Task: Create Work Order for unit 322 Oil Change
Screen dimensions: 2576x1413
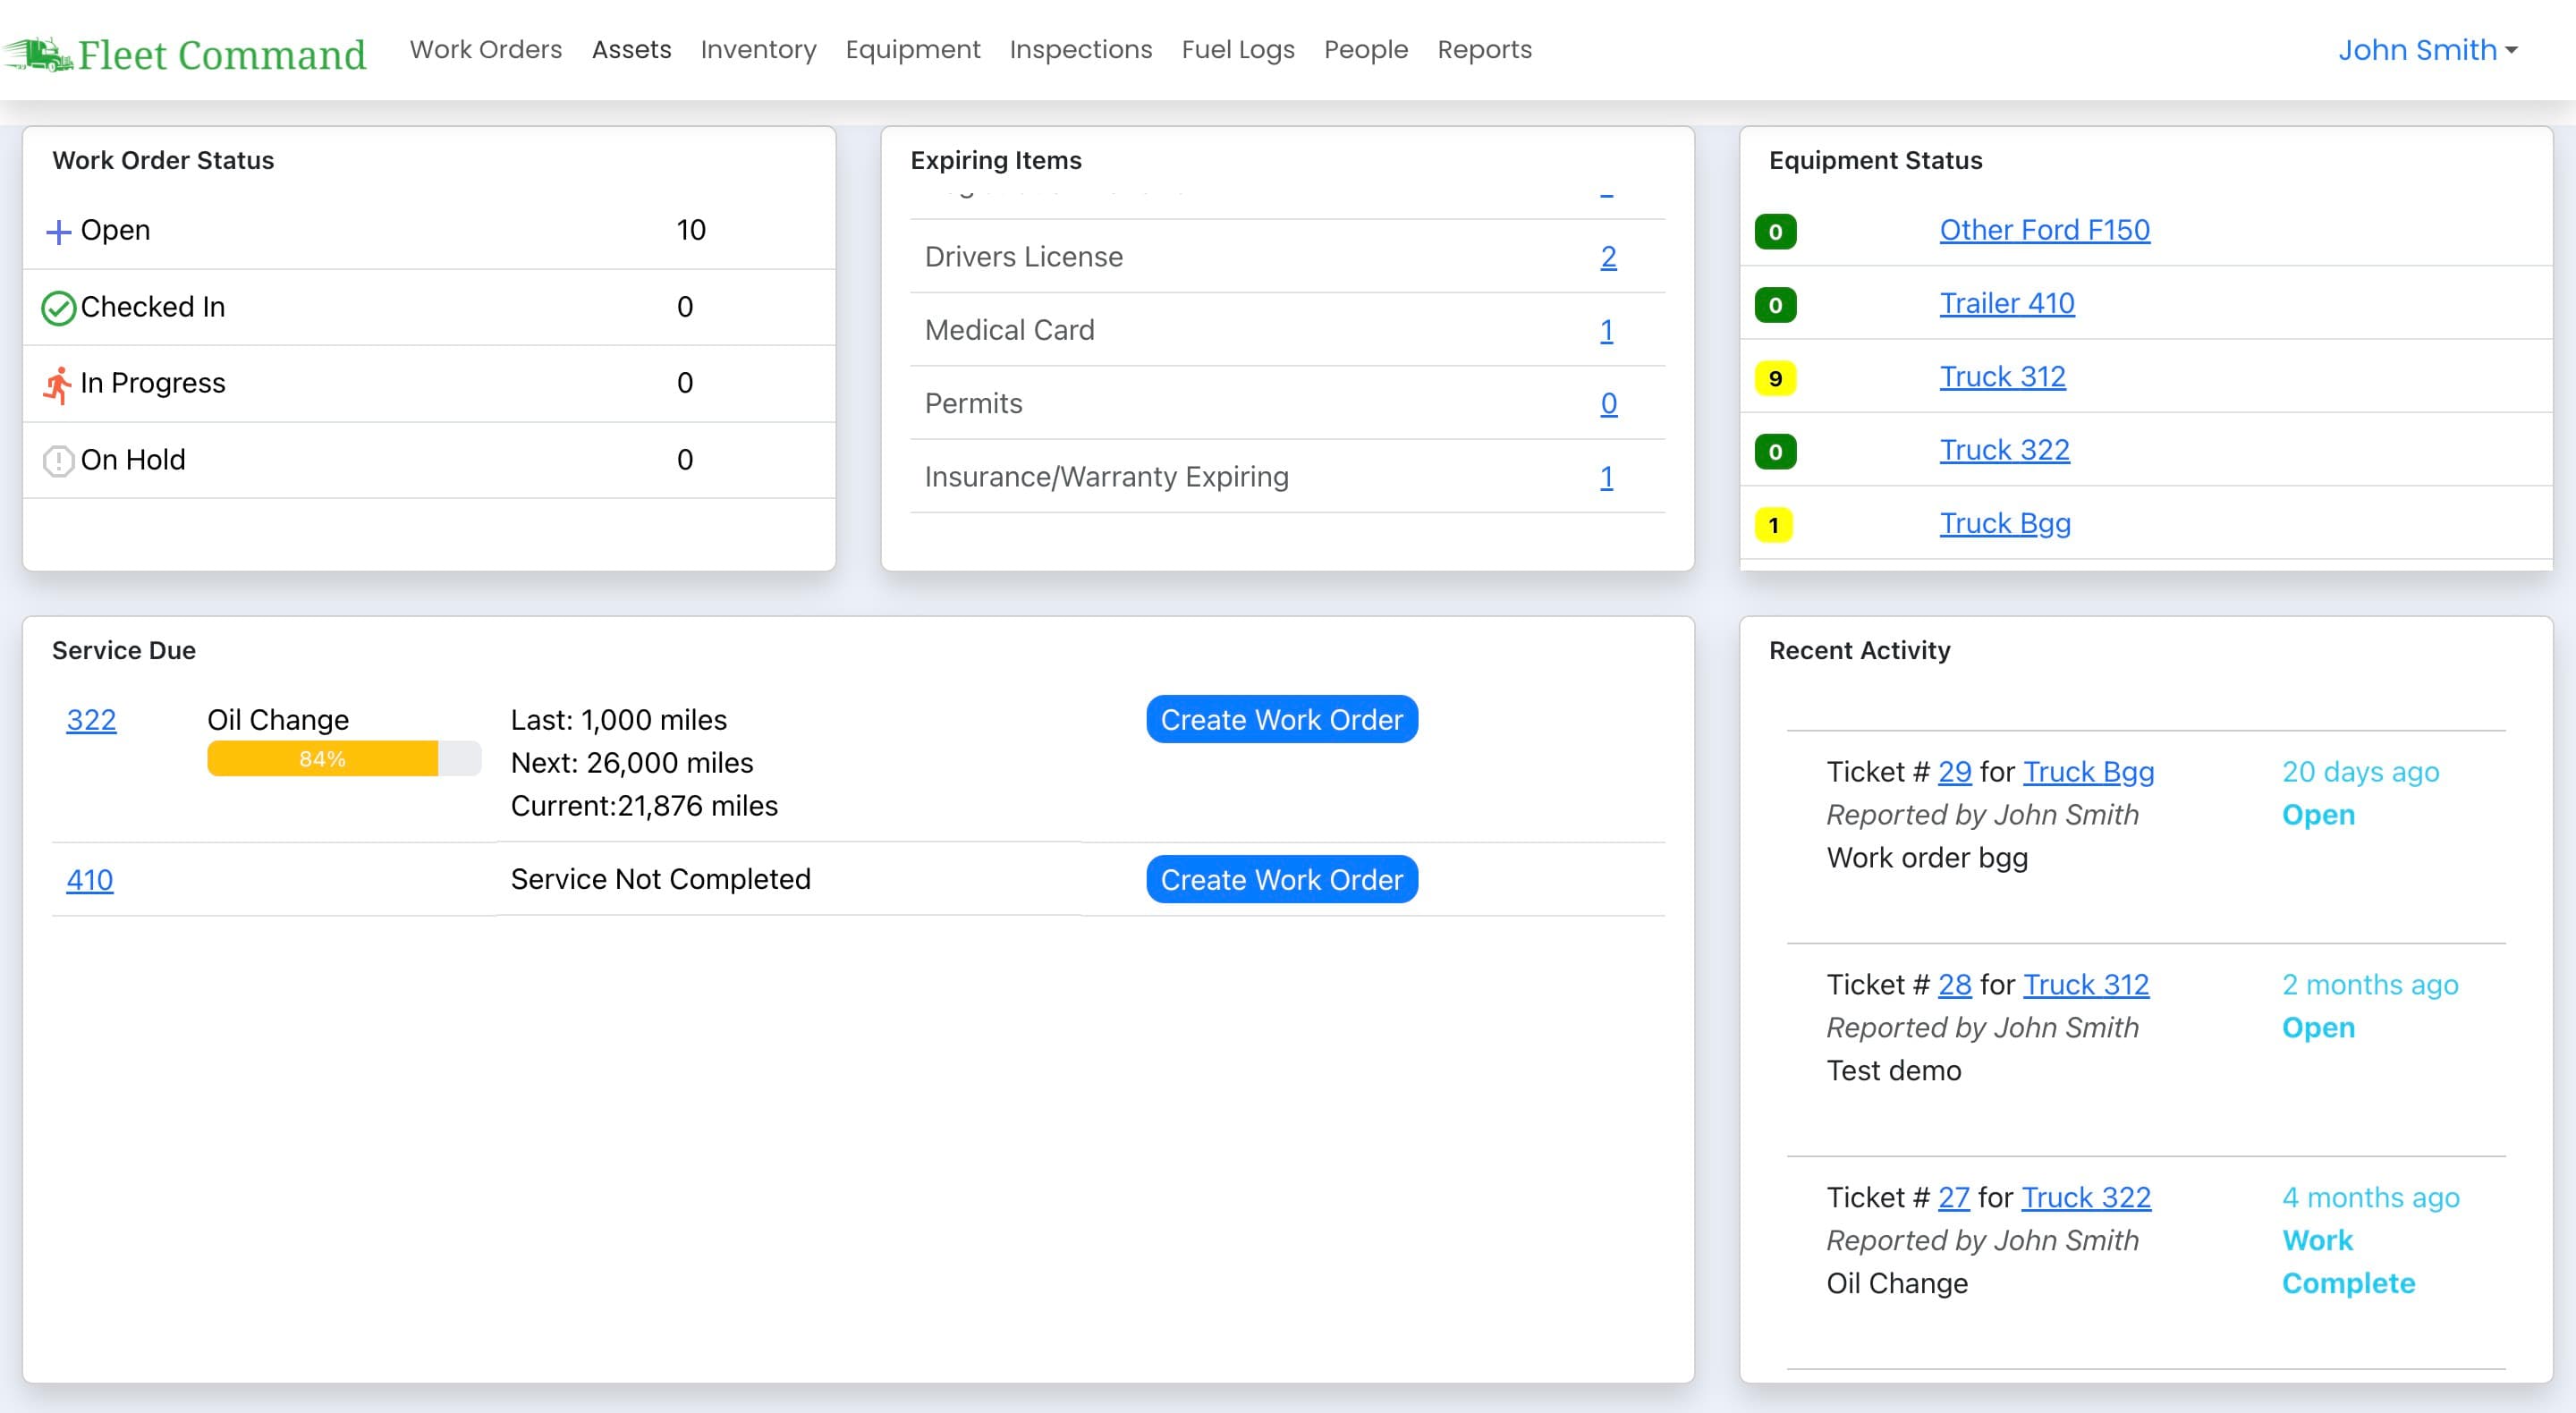Action: 1282,719
